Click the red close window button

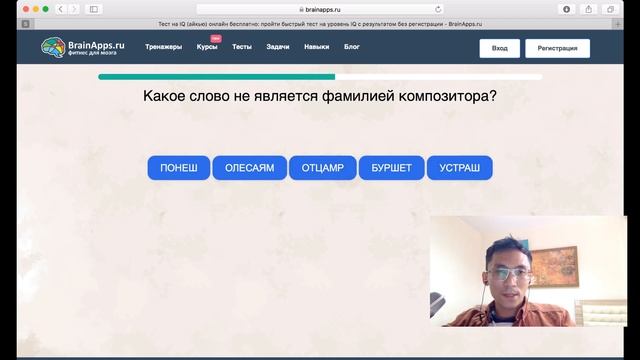pyautogui.click(x=26, y=9)
